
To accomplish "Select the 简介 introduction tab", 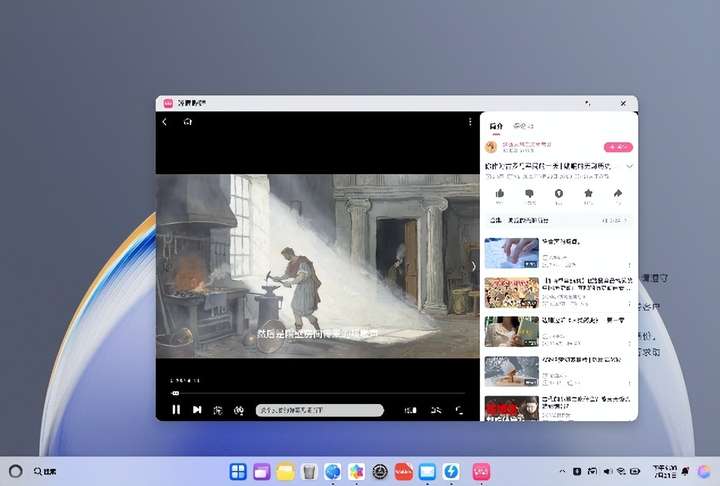I will 496,126.
